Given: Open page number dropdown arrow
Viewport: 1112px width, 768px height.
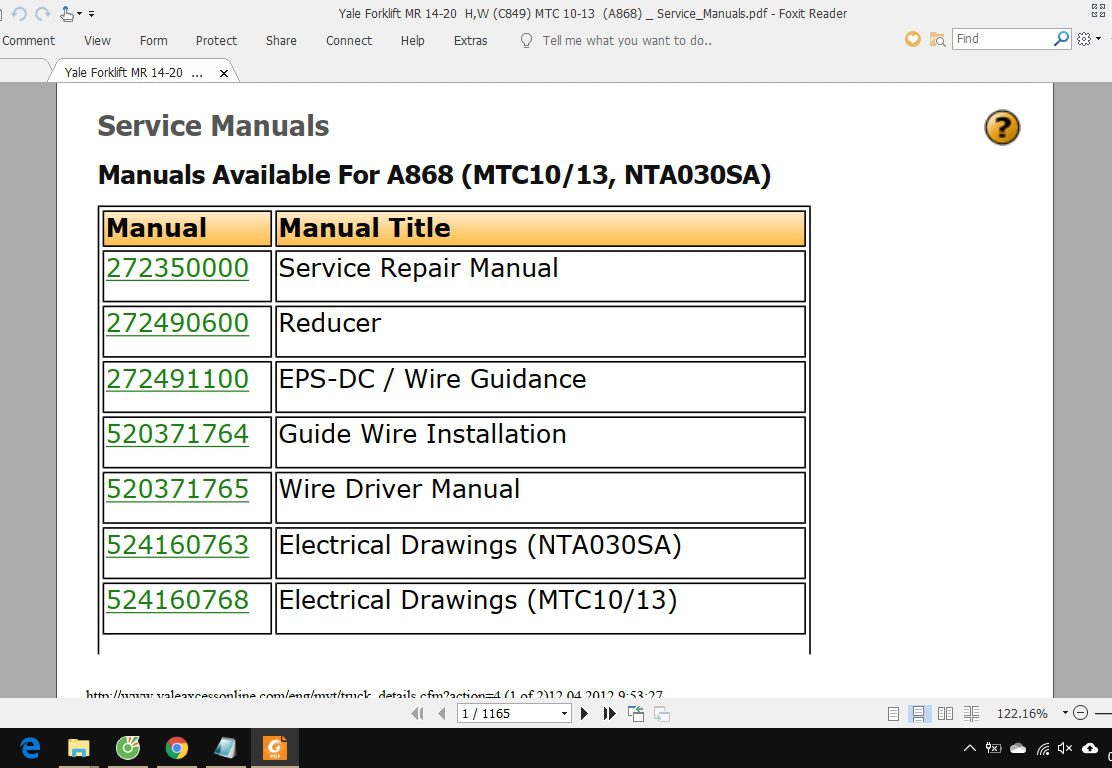Looking at the screenshot, I should tap(565, 713).
